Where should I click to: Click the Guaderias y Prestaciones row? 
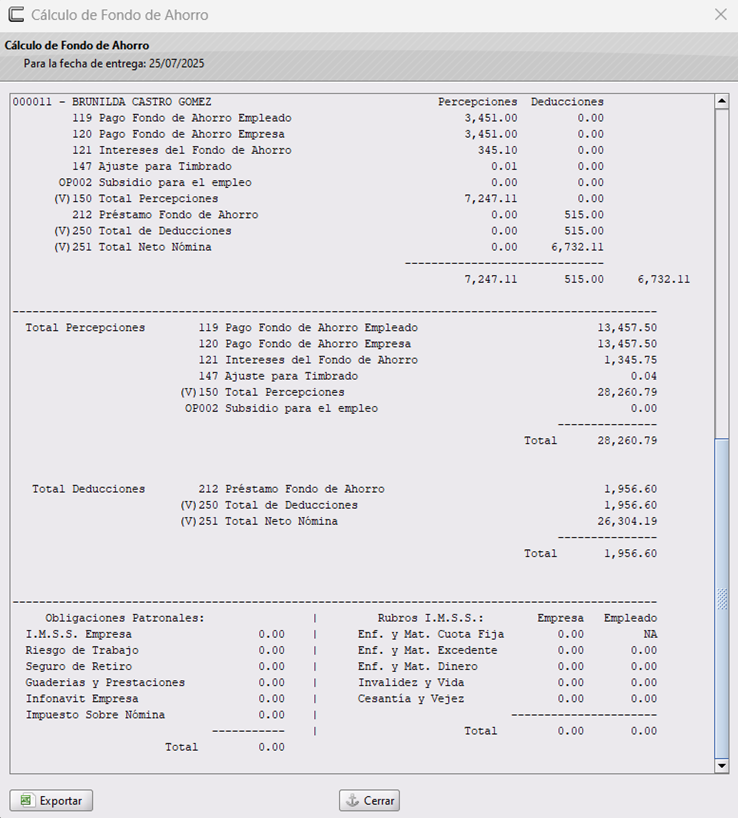coord(155,683)
